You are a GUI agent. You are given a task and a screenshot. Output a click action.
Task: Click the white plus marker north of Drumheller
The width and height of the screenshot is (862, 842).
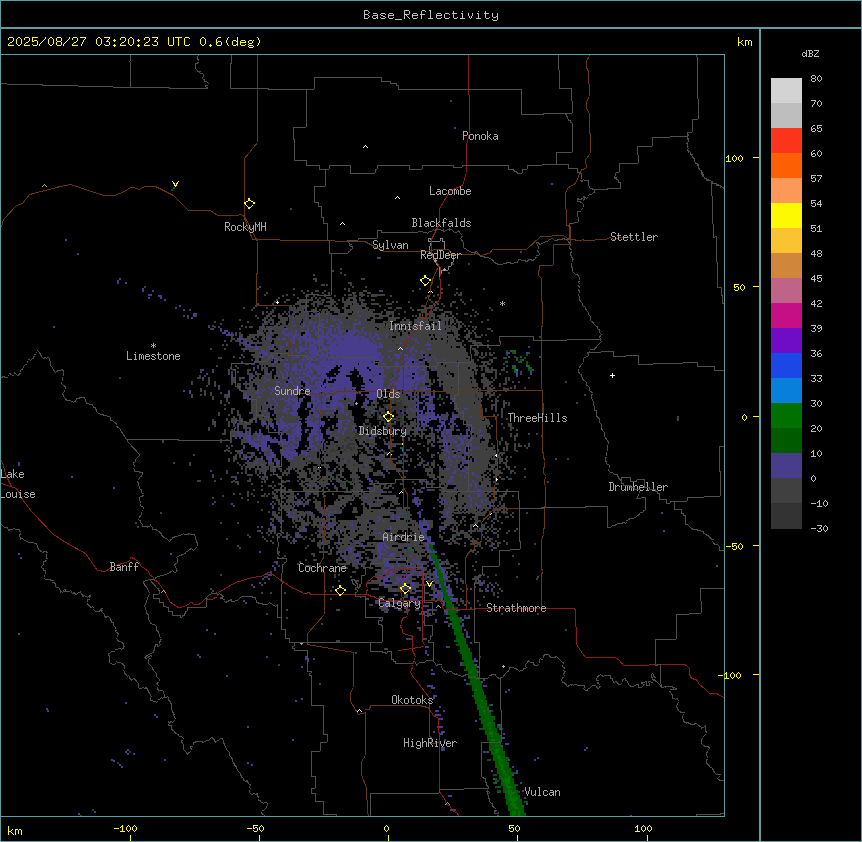(612, 375)
